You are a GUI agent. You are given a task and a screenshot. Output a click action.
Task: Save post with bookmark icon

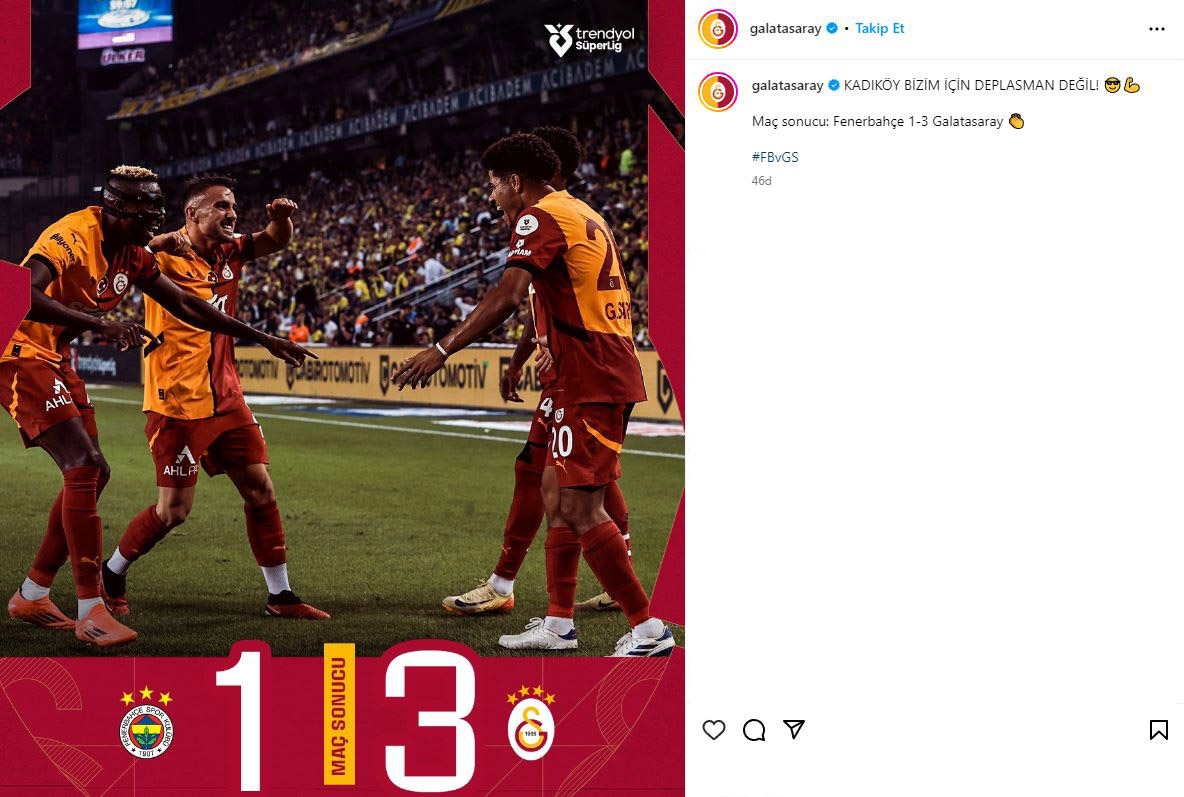1158,729
